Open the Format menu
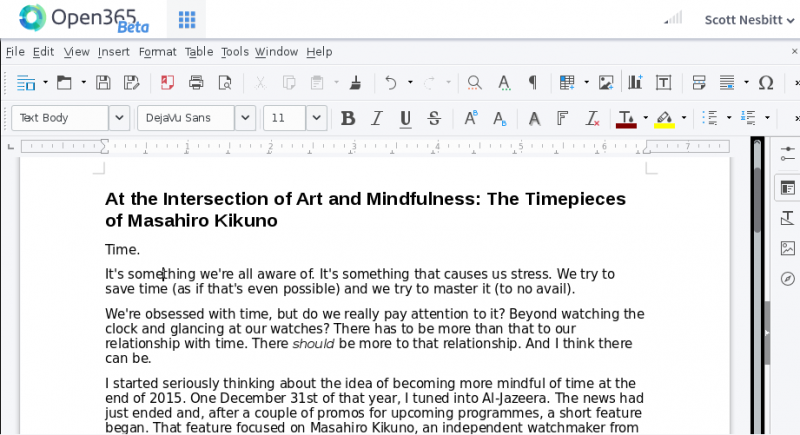Screen dimensions: 800x435 click(x=157, y=52)
